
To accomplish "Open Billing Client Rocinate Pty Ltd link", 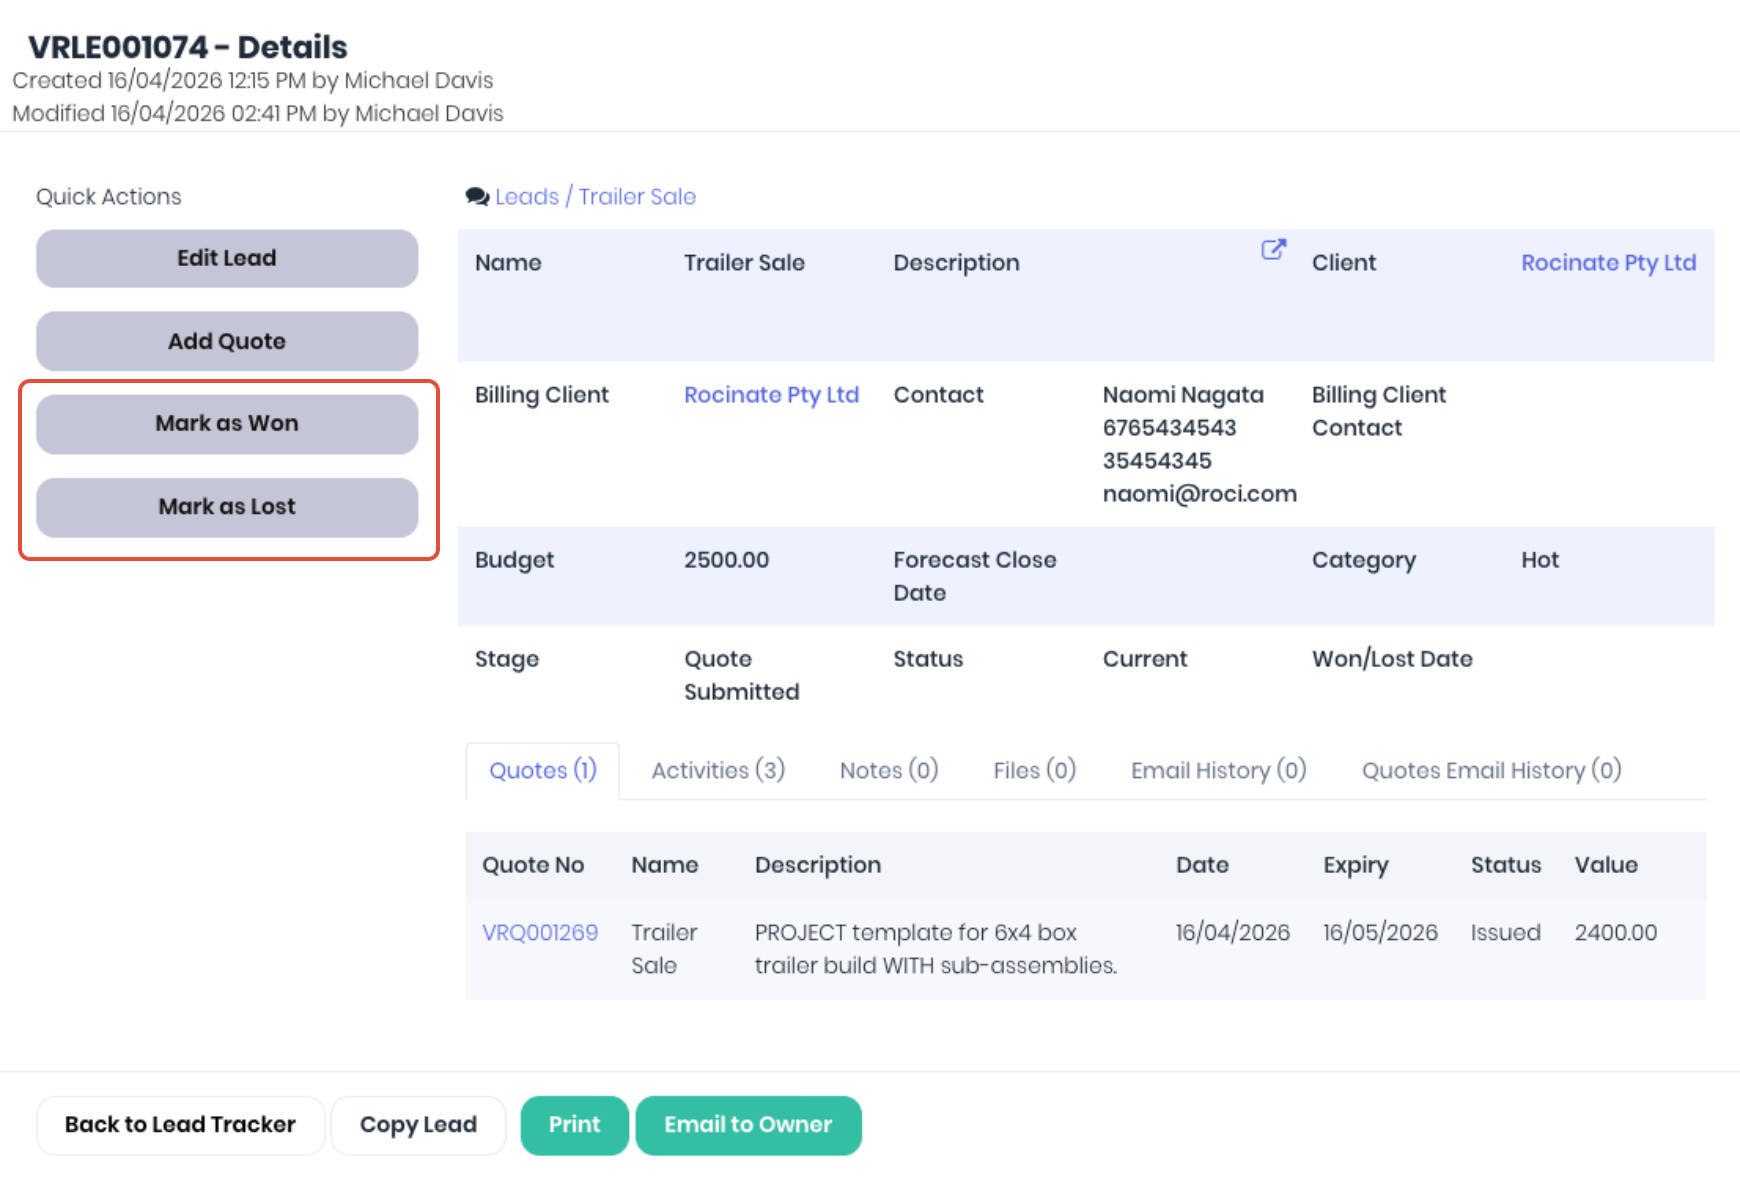I will click(771, 395).
